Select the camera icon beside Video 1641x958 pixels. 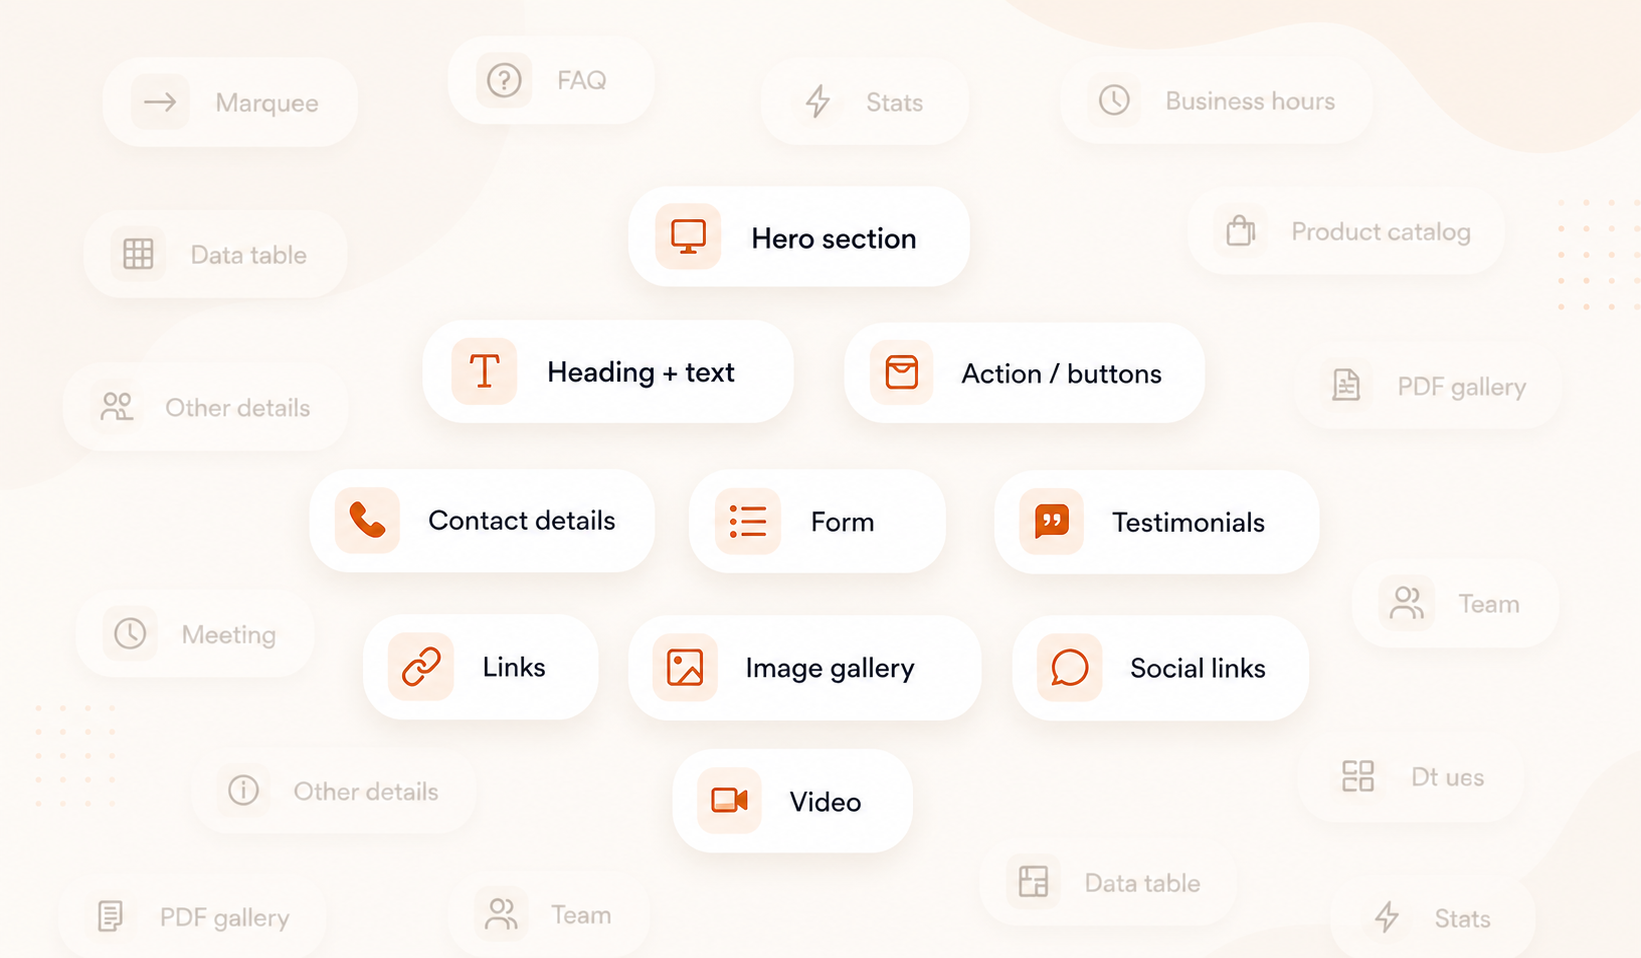[729, 800]
